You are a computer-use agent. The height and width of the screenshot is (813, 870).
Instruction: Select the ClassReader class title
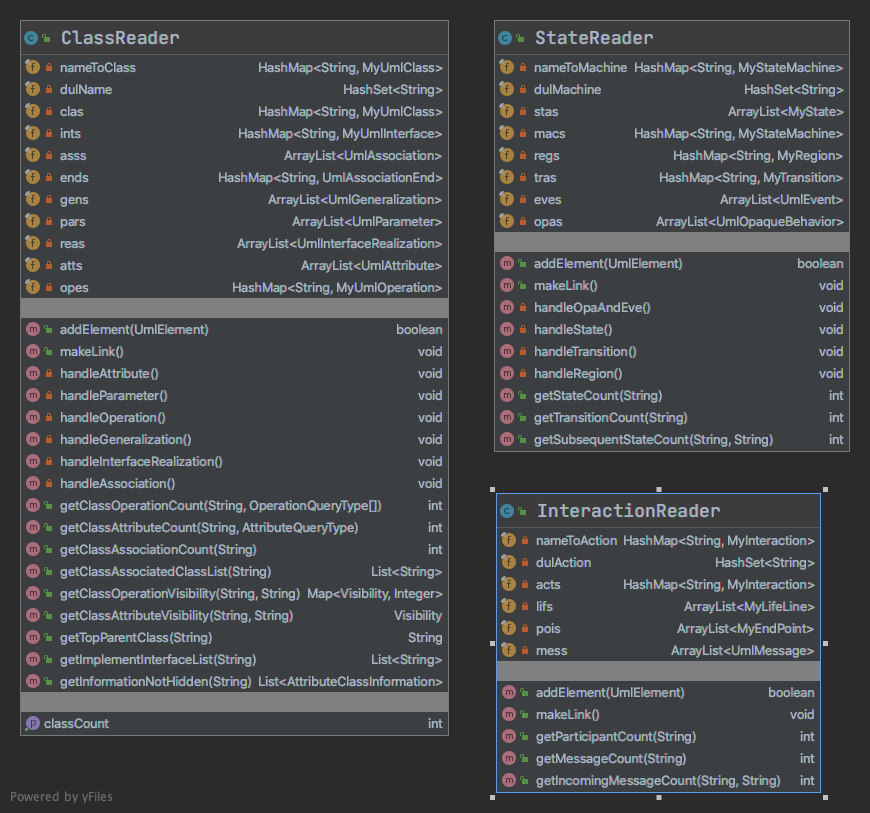pyautogui.click(x=120, y=38)
